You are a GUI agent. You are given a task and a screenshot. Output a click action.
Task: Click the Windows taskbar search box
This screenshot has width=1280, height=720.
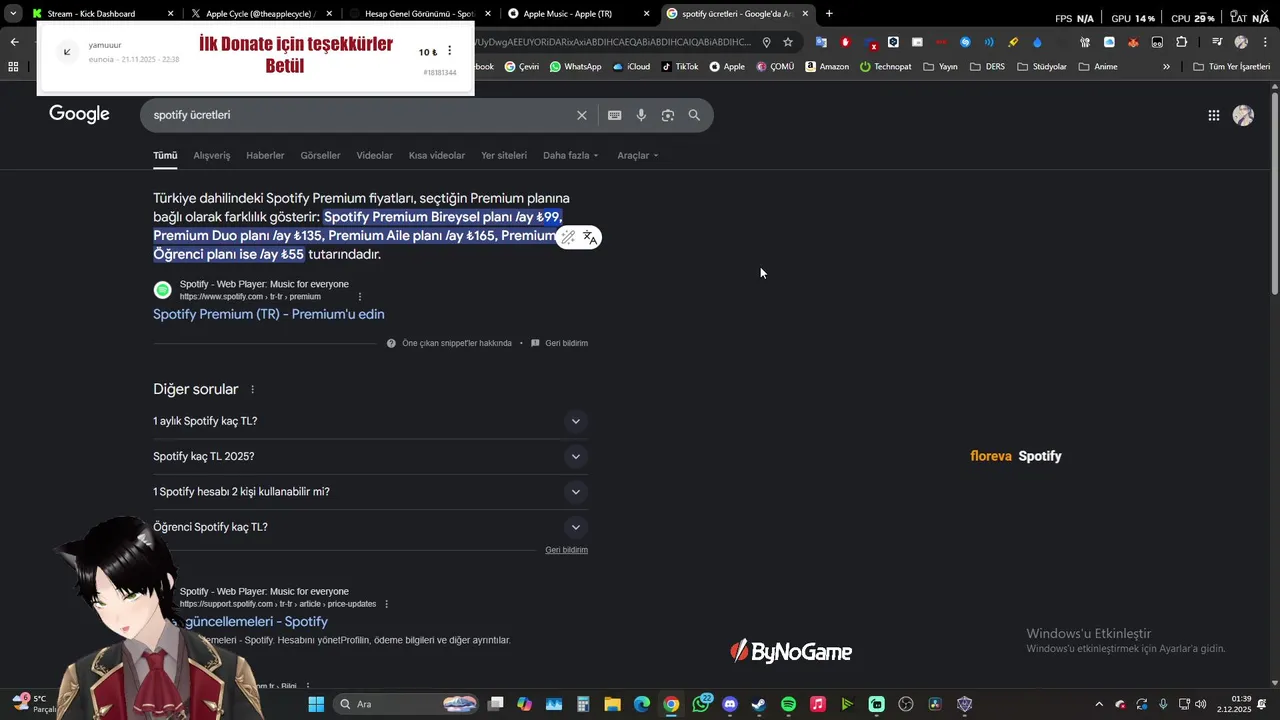coord(408,704)
